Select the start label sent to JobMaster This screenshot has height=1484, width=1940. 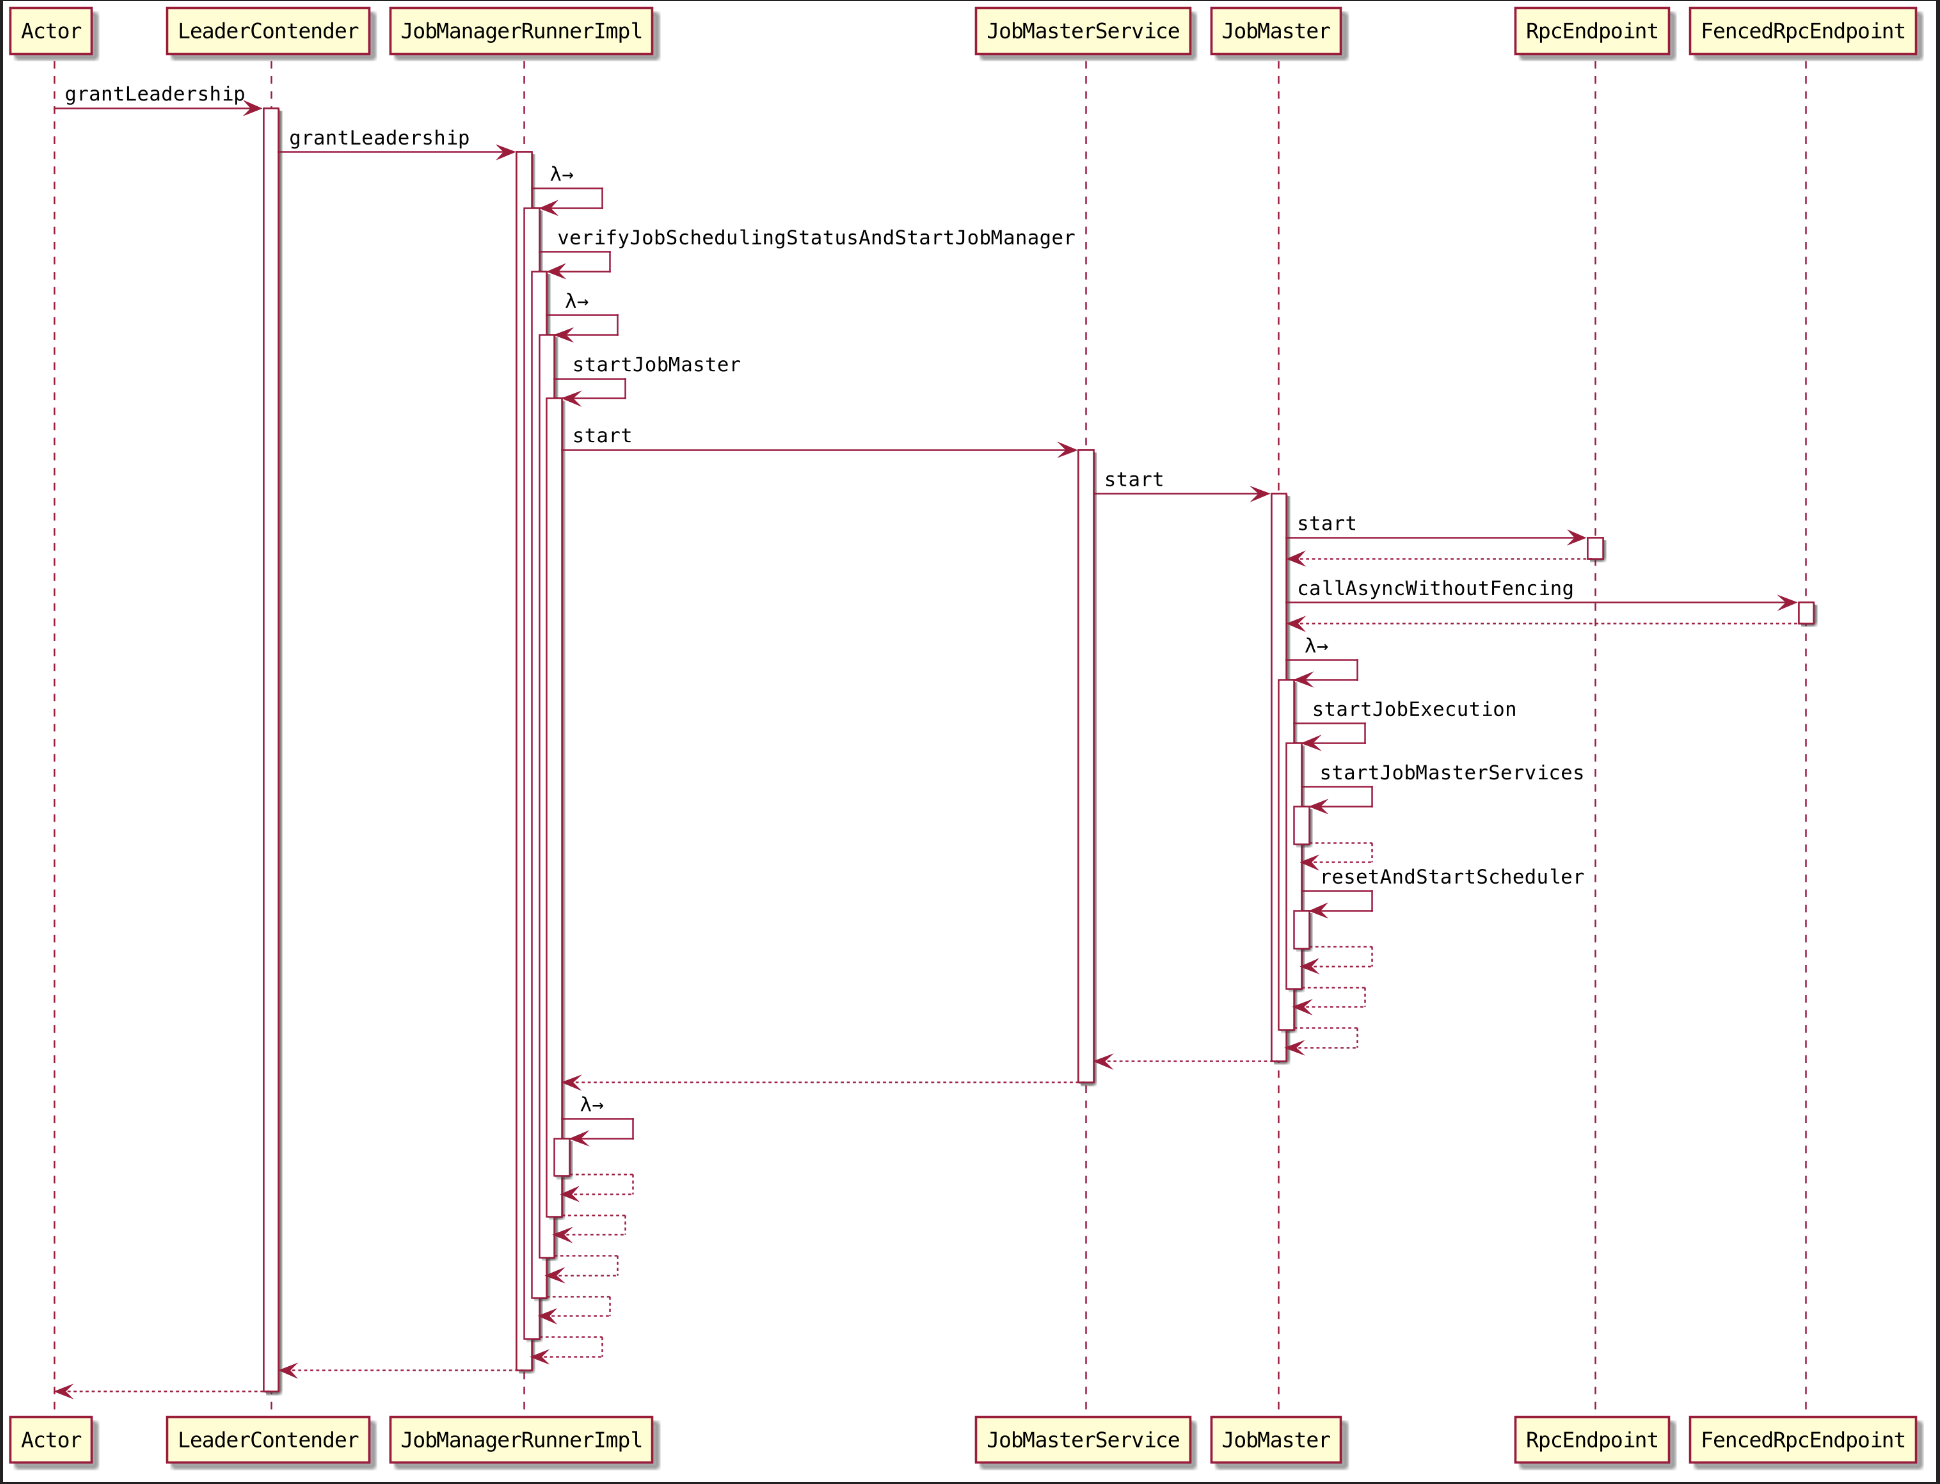1134,480
